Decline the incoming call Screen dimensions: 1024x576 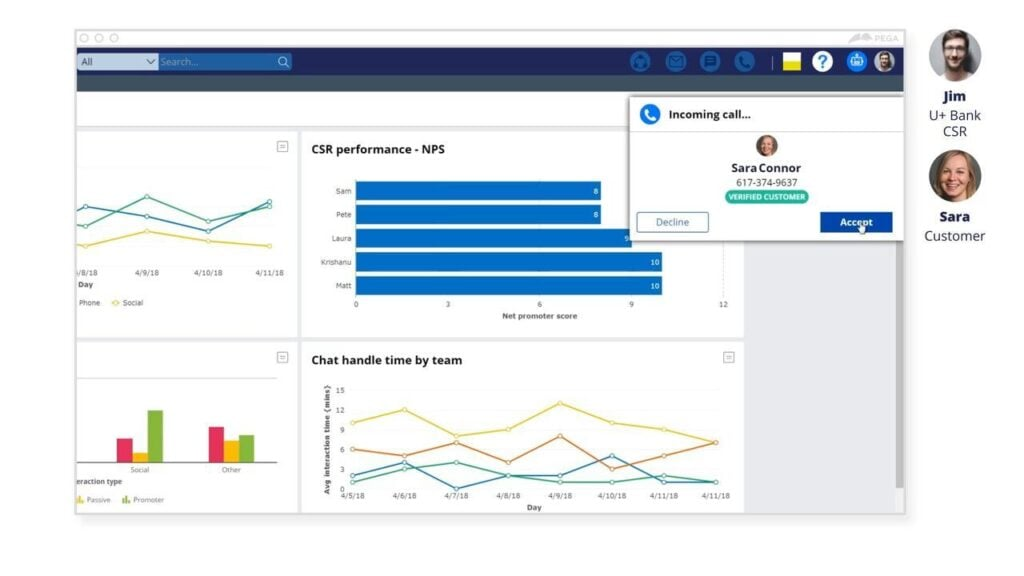pos(672,222)
